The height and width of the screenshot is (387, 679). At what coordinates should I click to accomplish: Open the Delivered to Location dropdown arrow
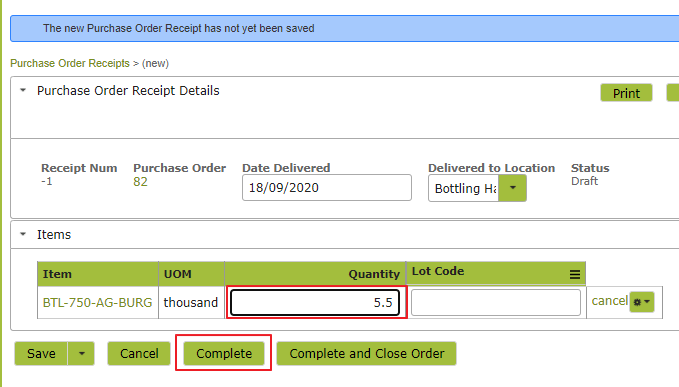tap(513, 188)
